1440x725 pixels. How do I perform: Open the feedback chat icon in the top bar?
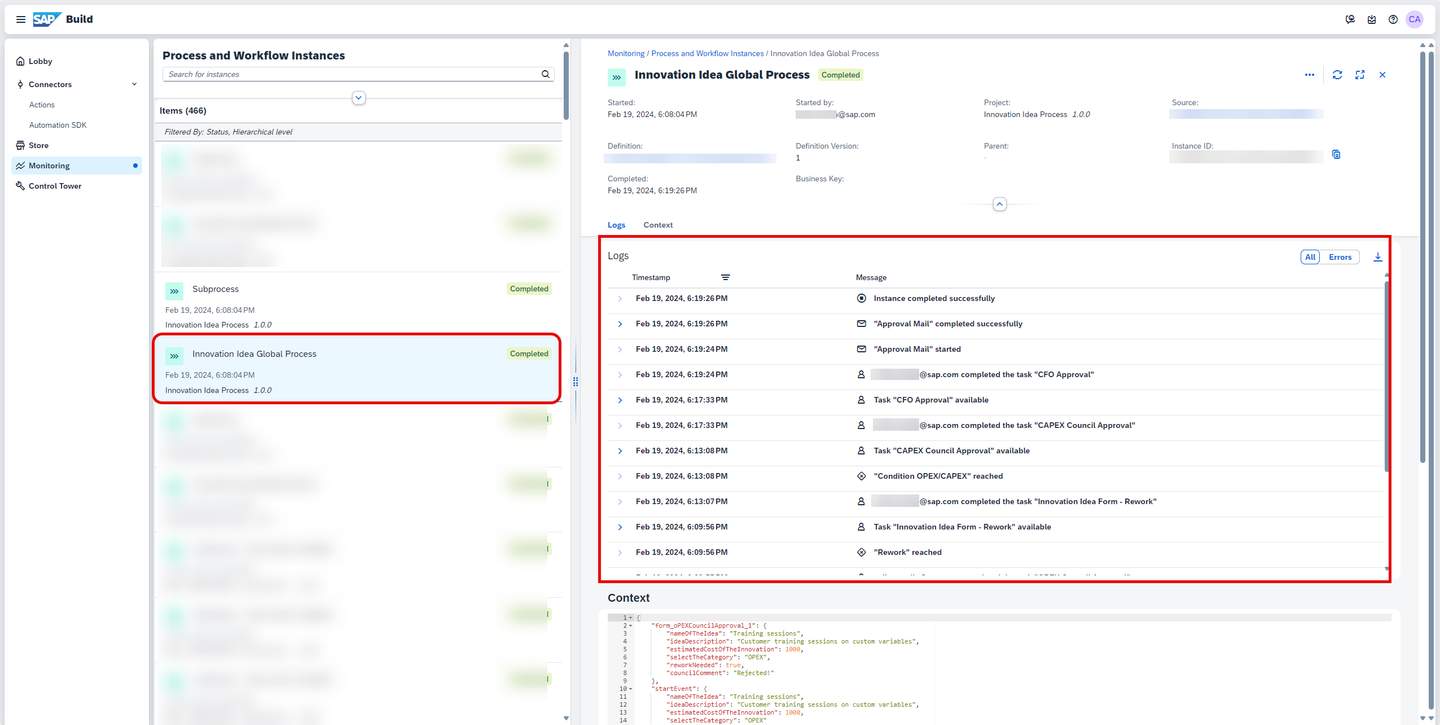click(x=1350, y=19)
